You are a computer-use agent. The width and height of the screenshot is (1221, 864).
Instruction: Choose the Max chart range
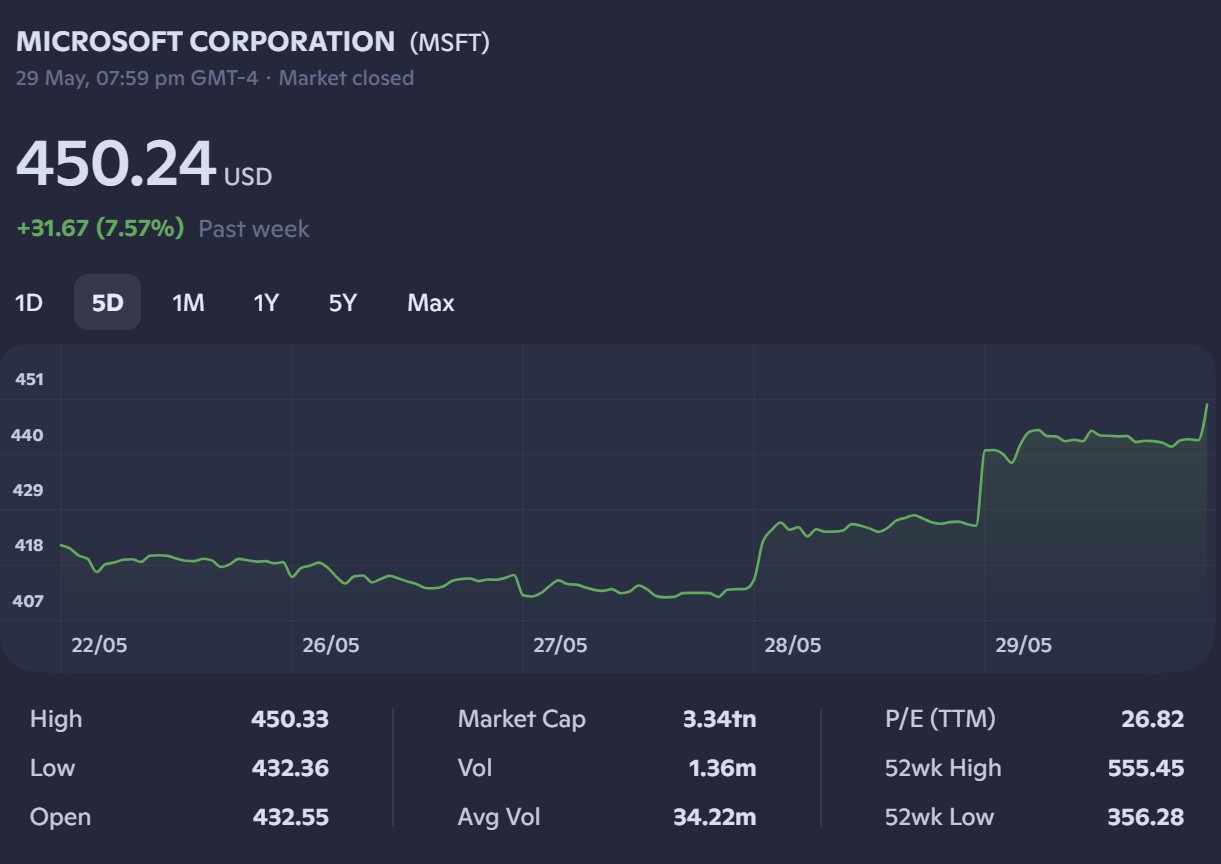(431, 302)
